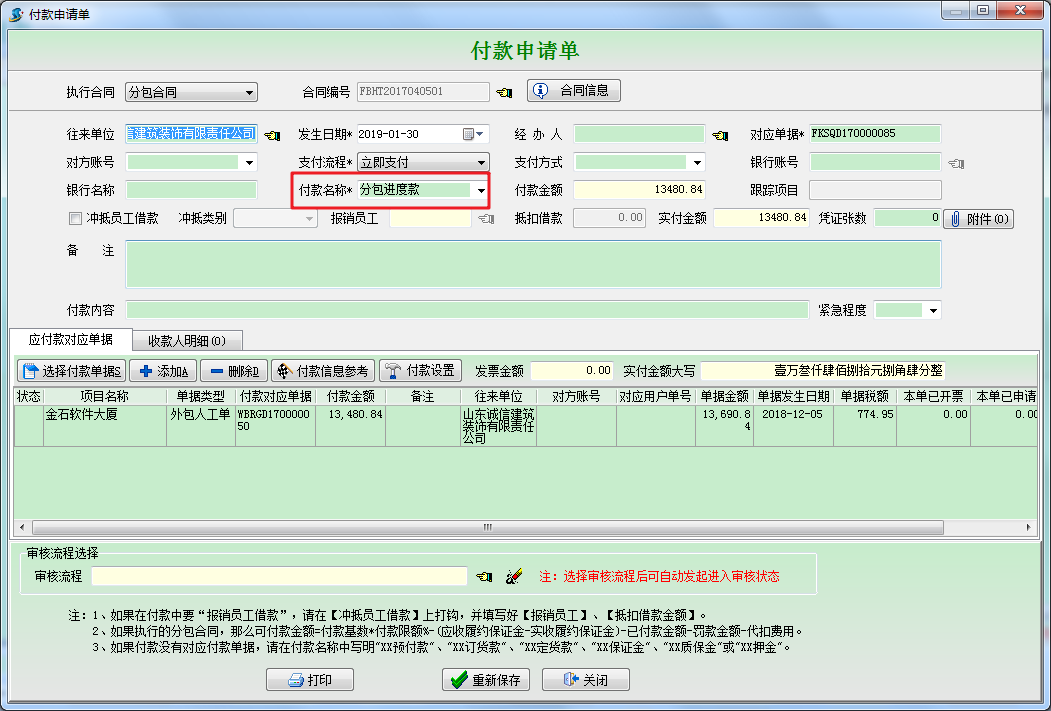Viewport: 1051px width, 711px height.
Task: Open 付款设置
Action: pos(420,371)
